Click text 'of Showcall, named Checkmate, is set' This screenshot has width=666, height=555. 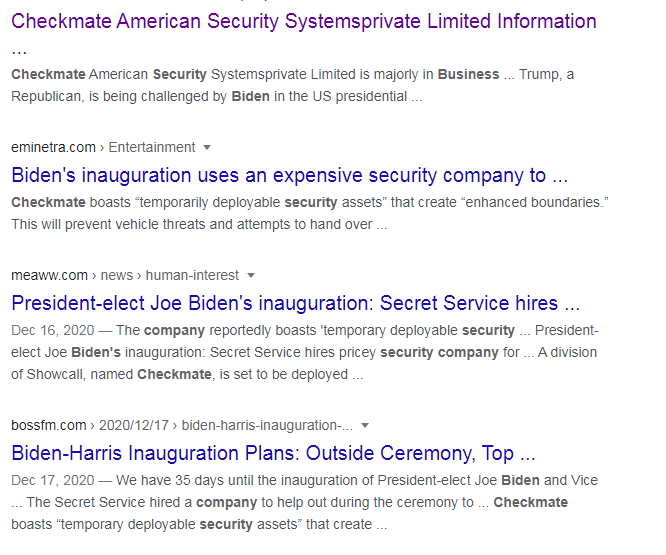pyautogui.click(x=129, y=375)
